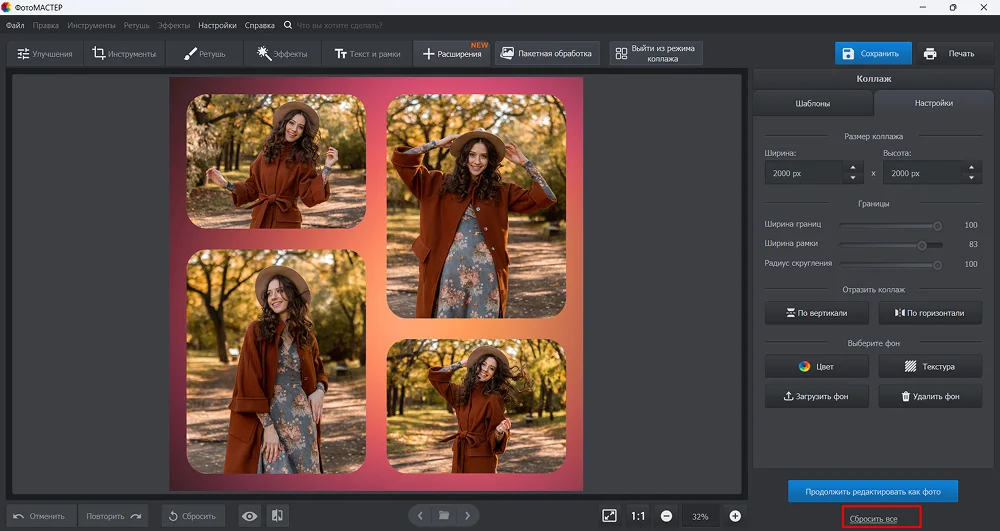Screen dimensions: 1000x531
Task: Select top-left collage photo
Action: click(276, 161)
